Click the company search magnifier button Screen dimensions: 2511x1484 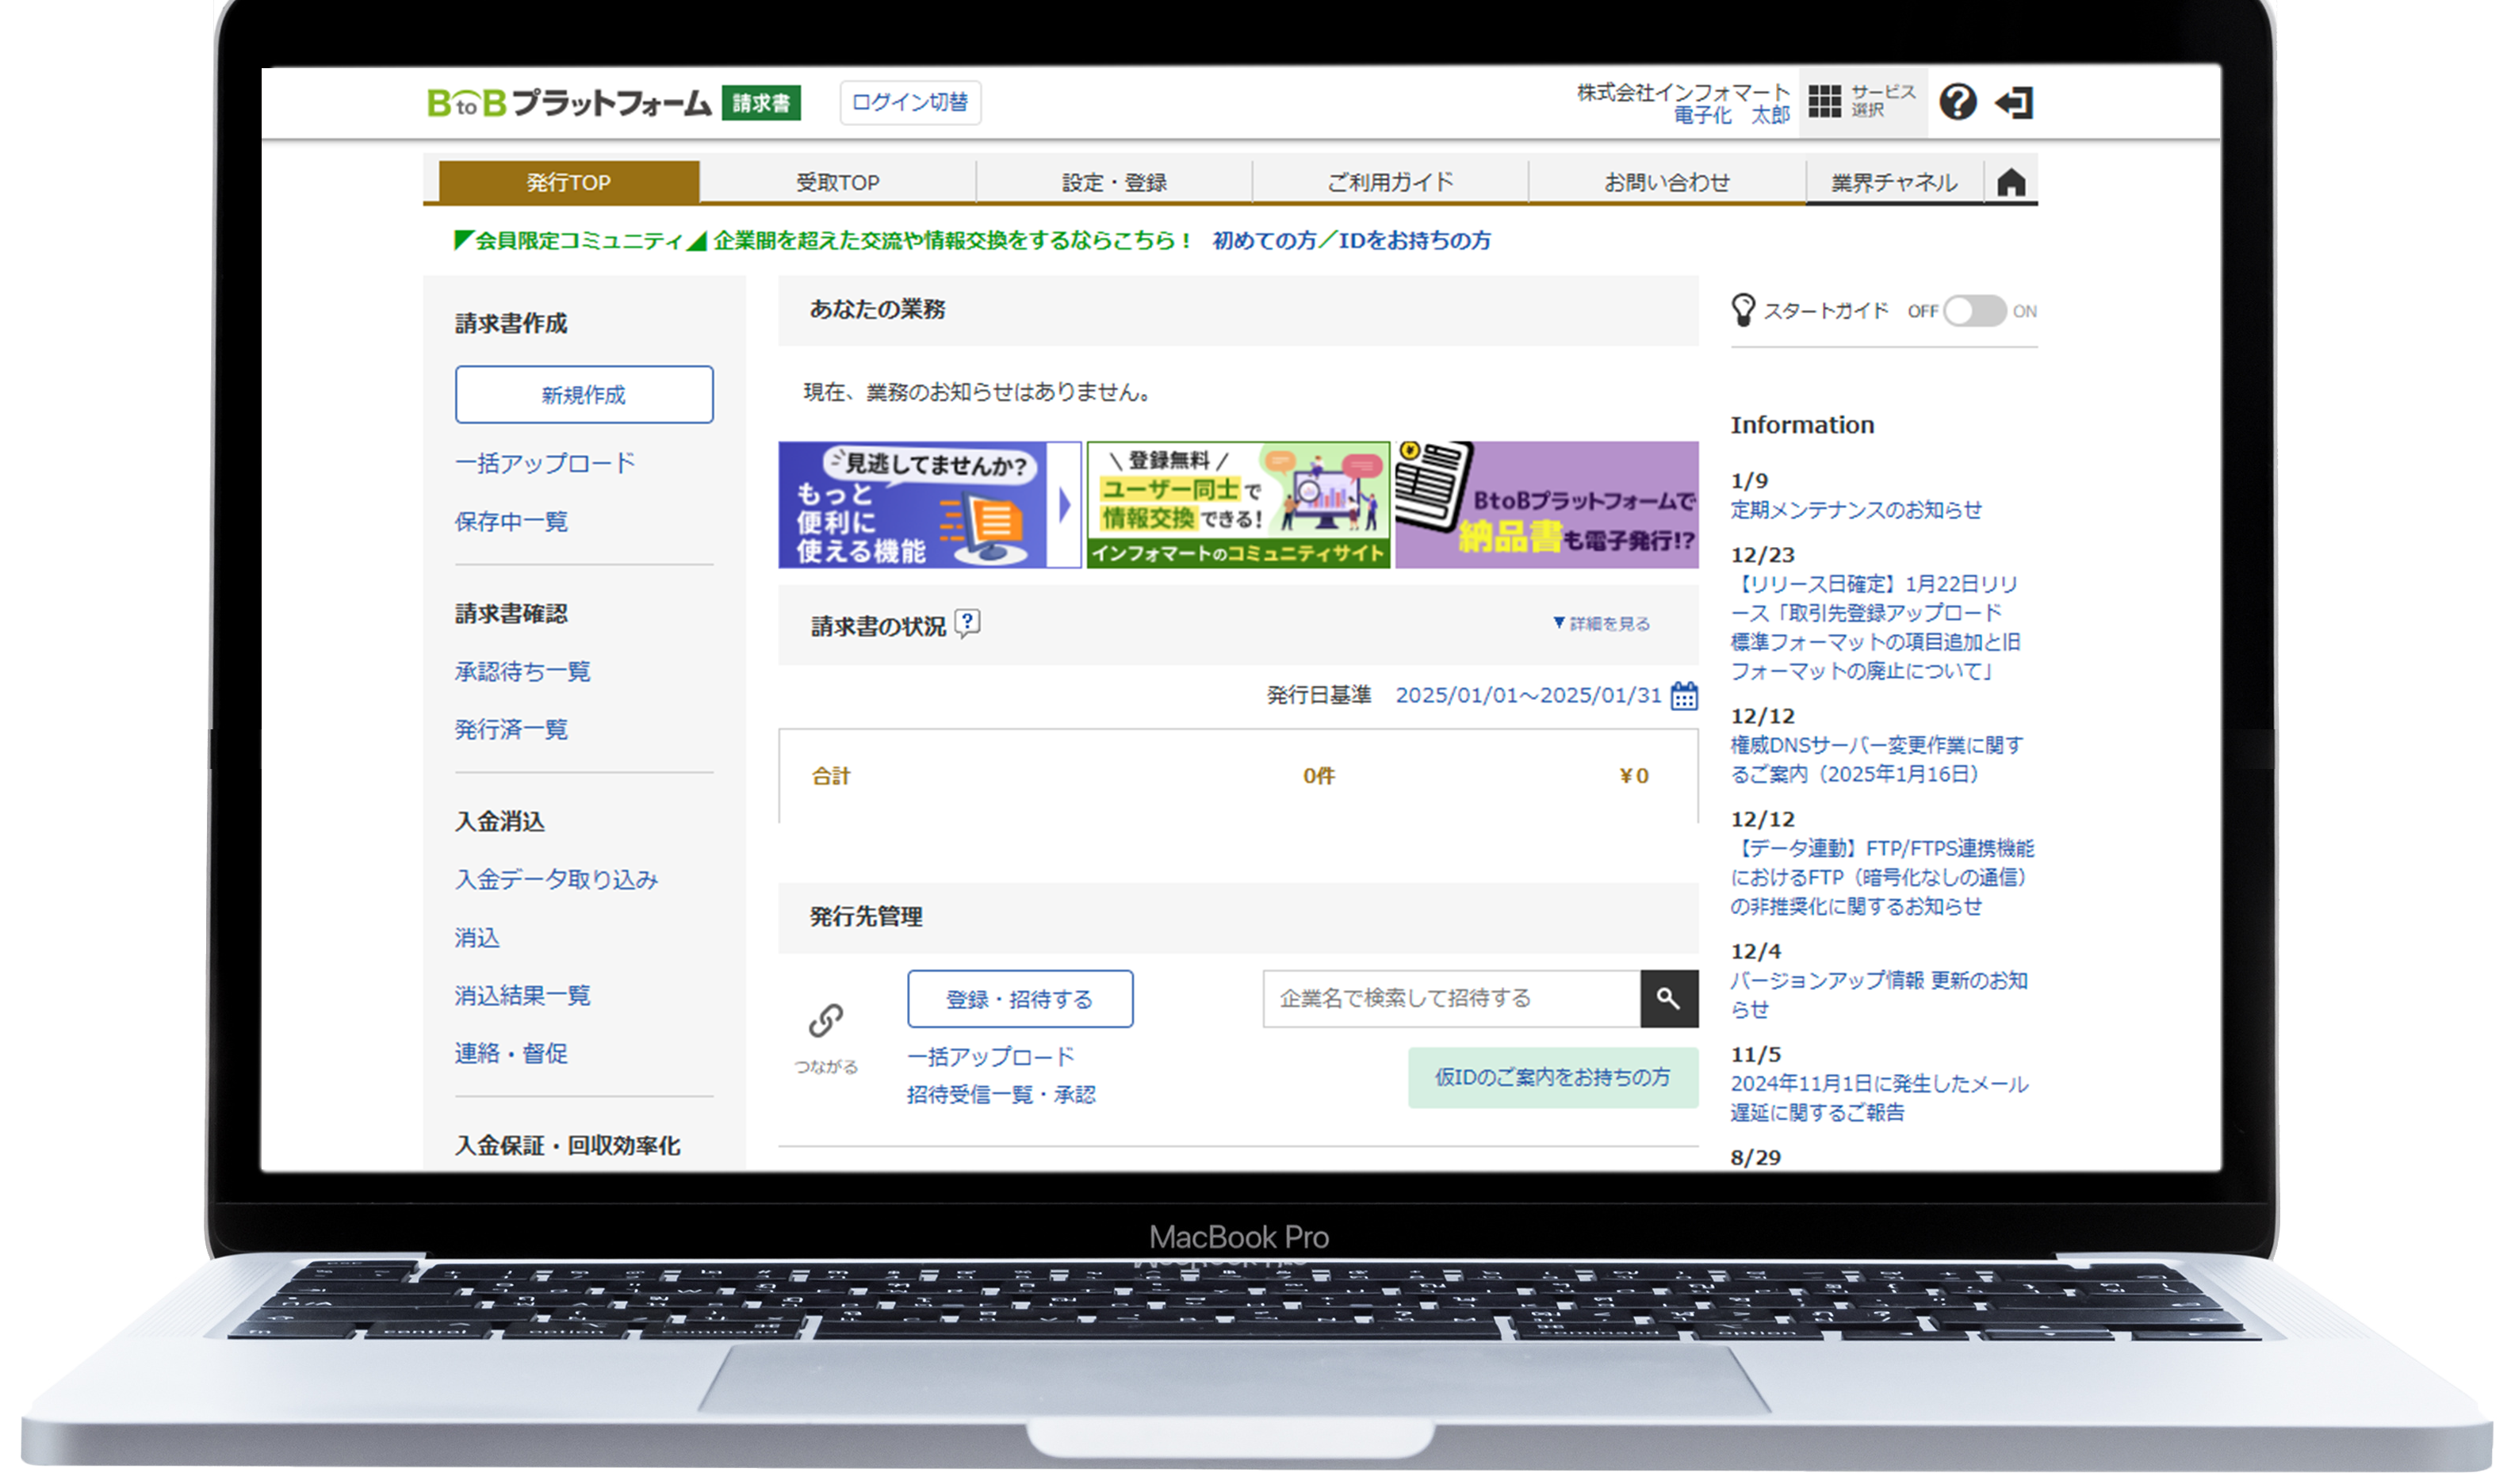coord(1668,997)
